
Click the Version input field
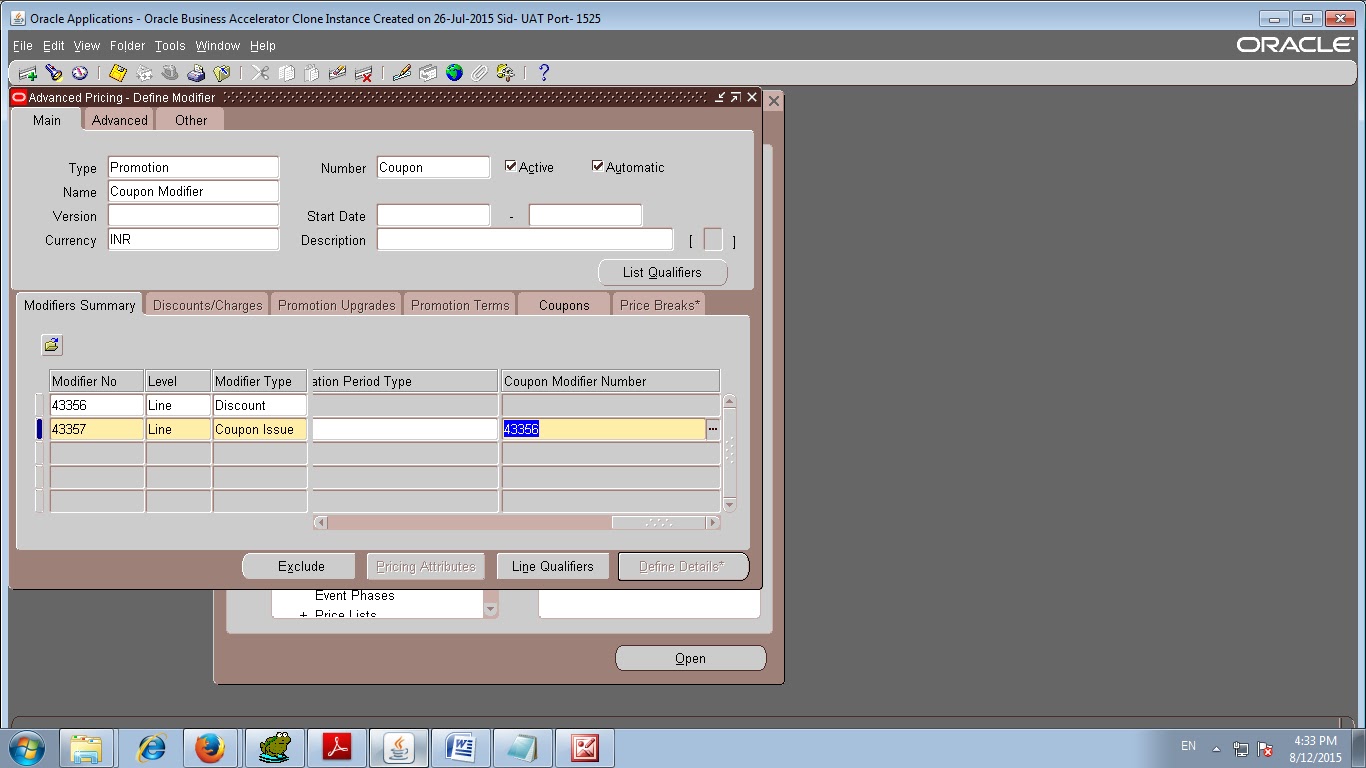click(x=193, y=216)
